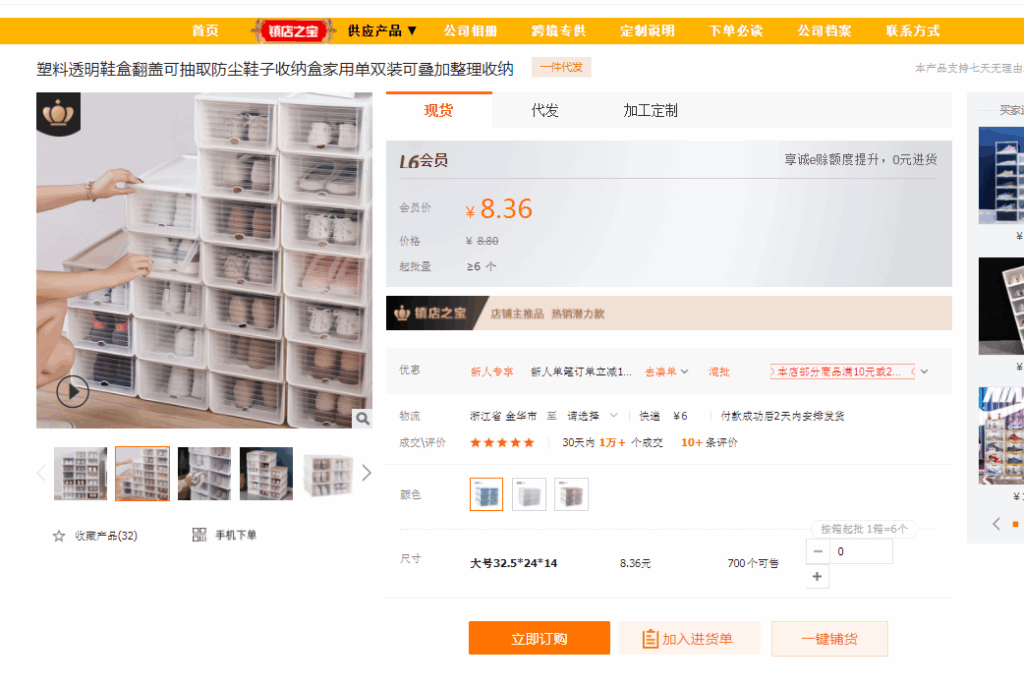Increase quantity with the plus button
1024x686 pixels.
coord(817,577)
